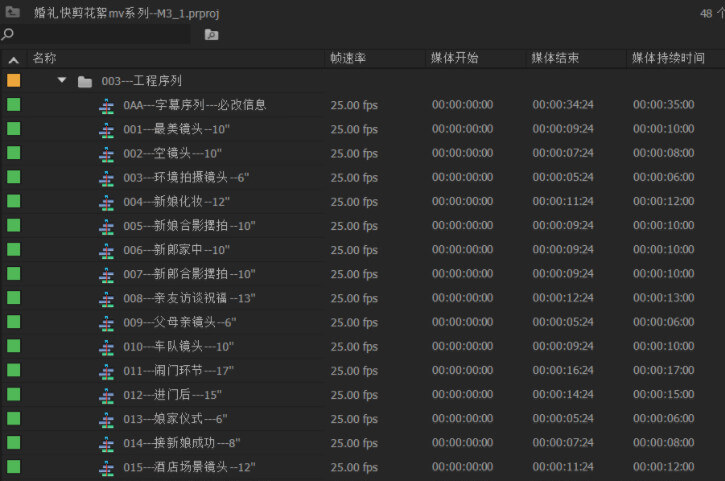725x481 pixels.
Task: Click sequence icon of 0AA---字幕序列---必改信息
Action: click(x=106, y=107)
